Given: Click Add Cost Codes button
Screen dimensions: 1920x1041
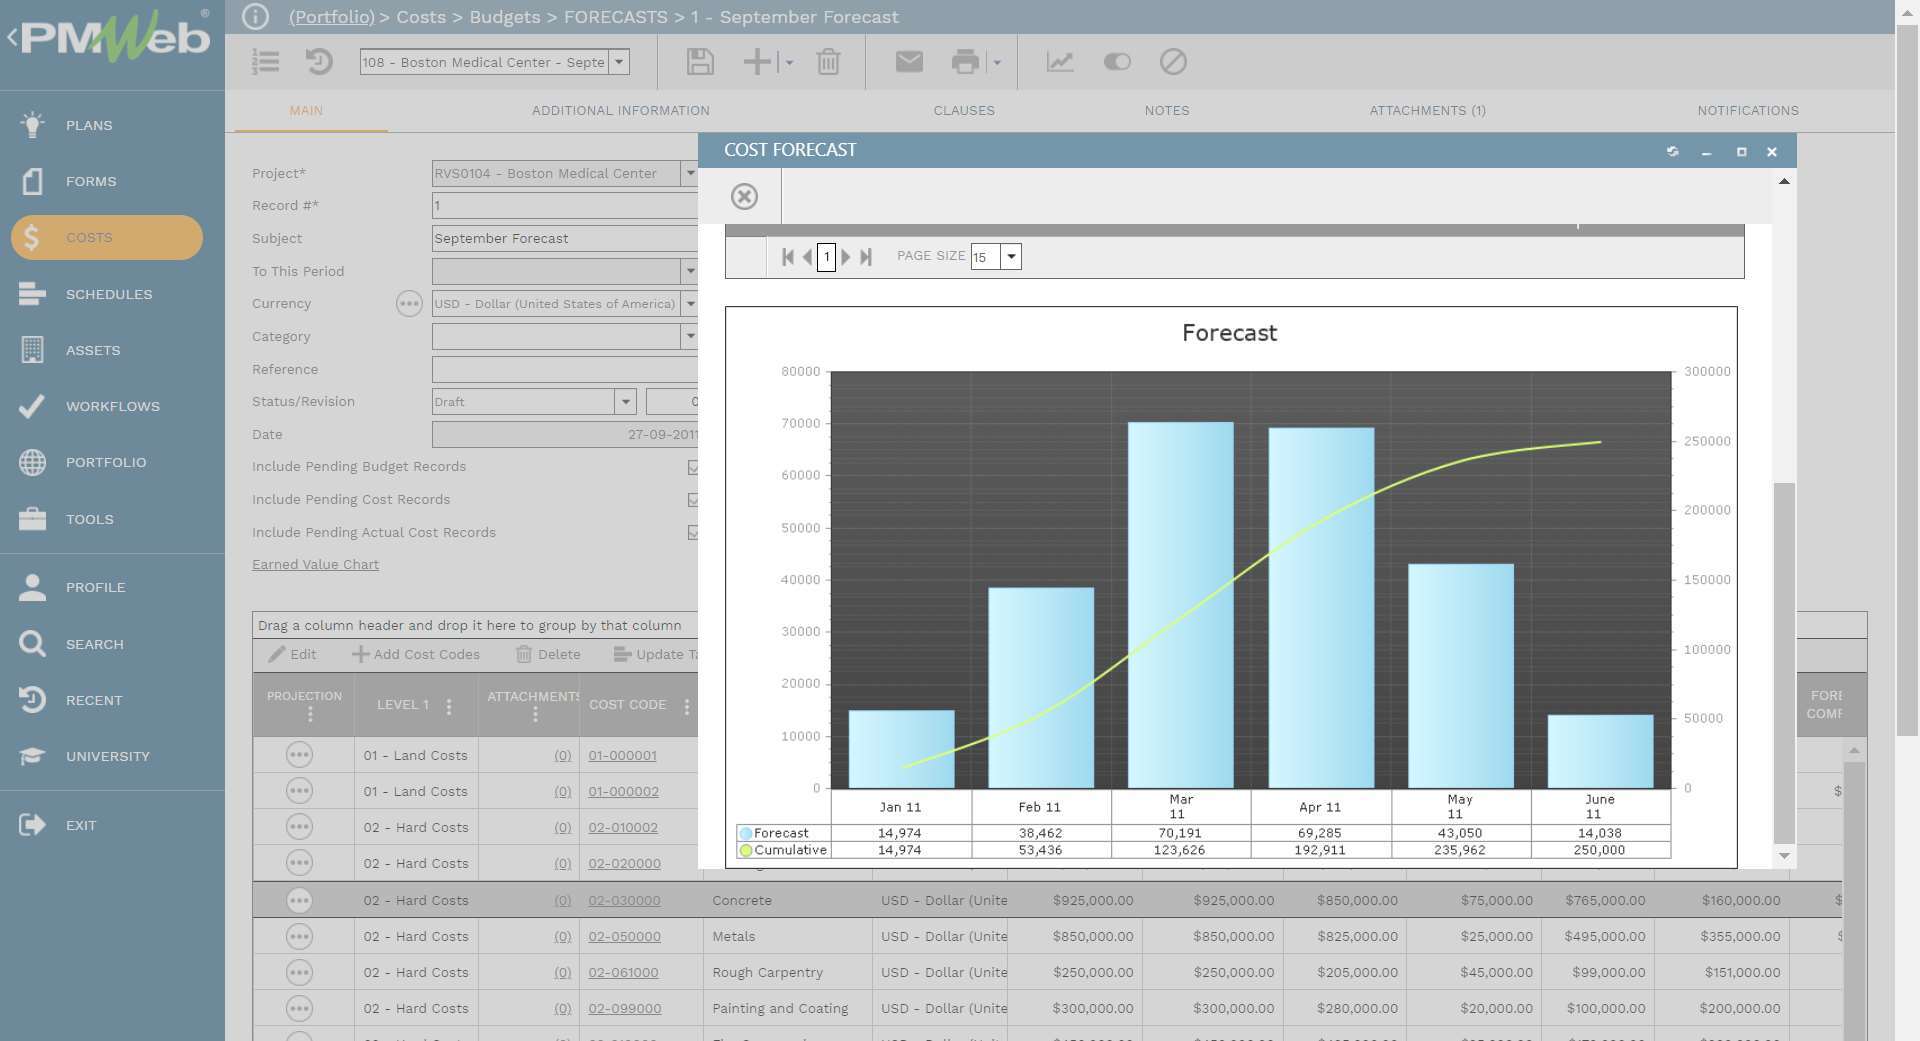Looking at the screenshot, I should point(416,655).
